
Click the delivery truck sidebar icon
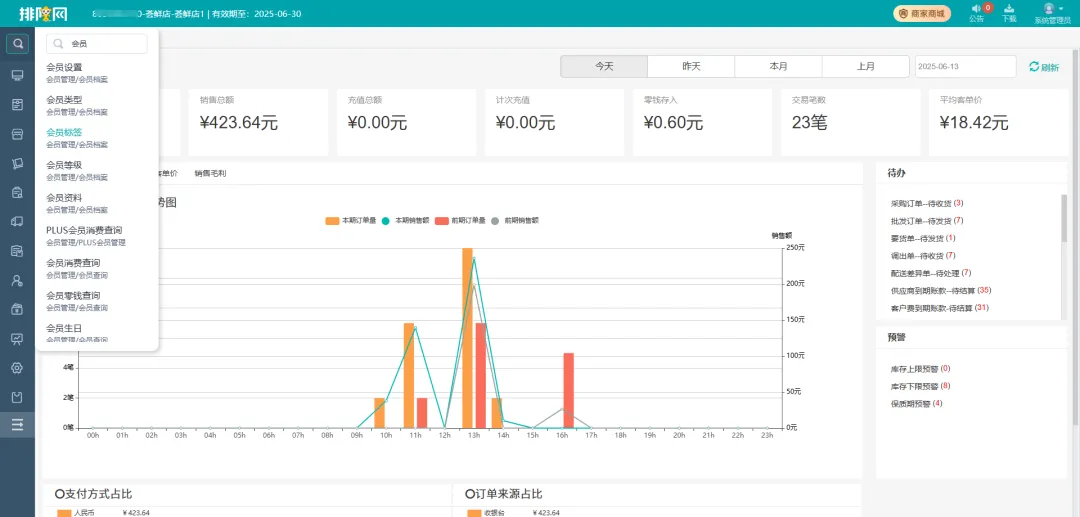point(17,222)
